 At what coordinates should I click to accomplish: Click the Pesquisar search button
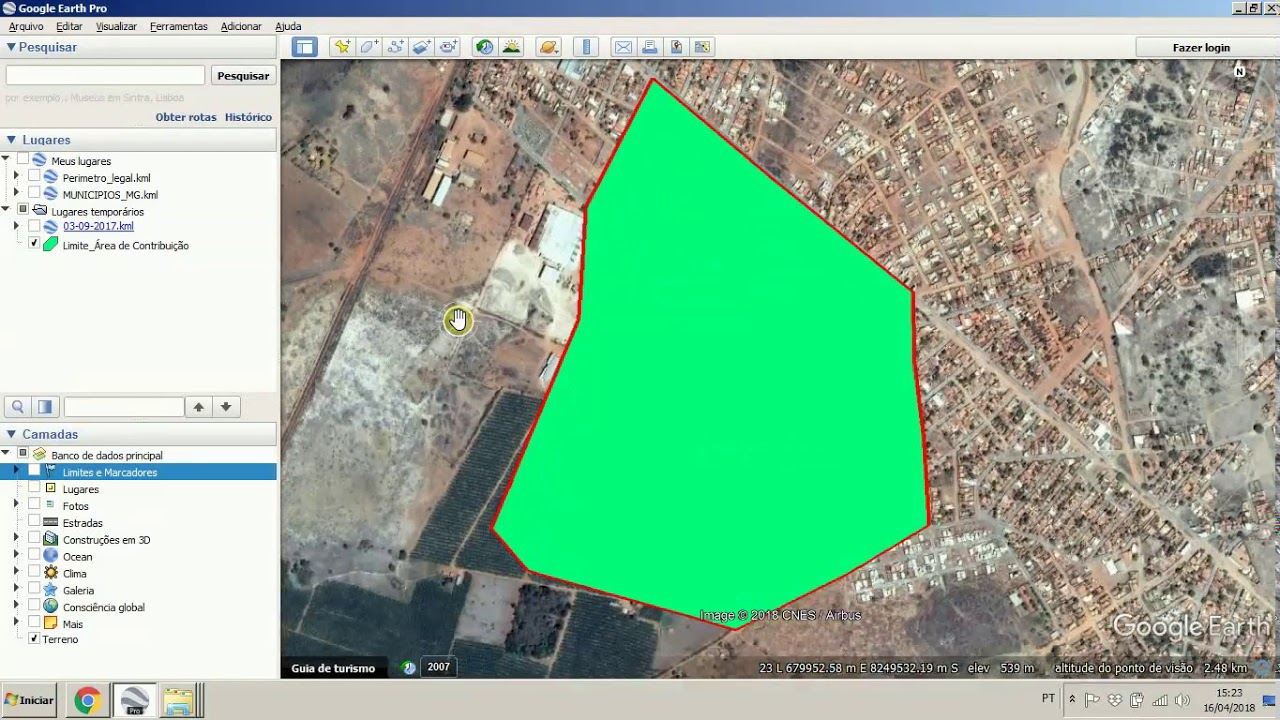[243, 76]
